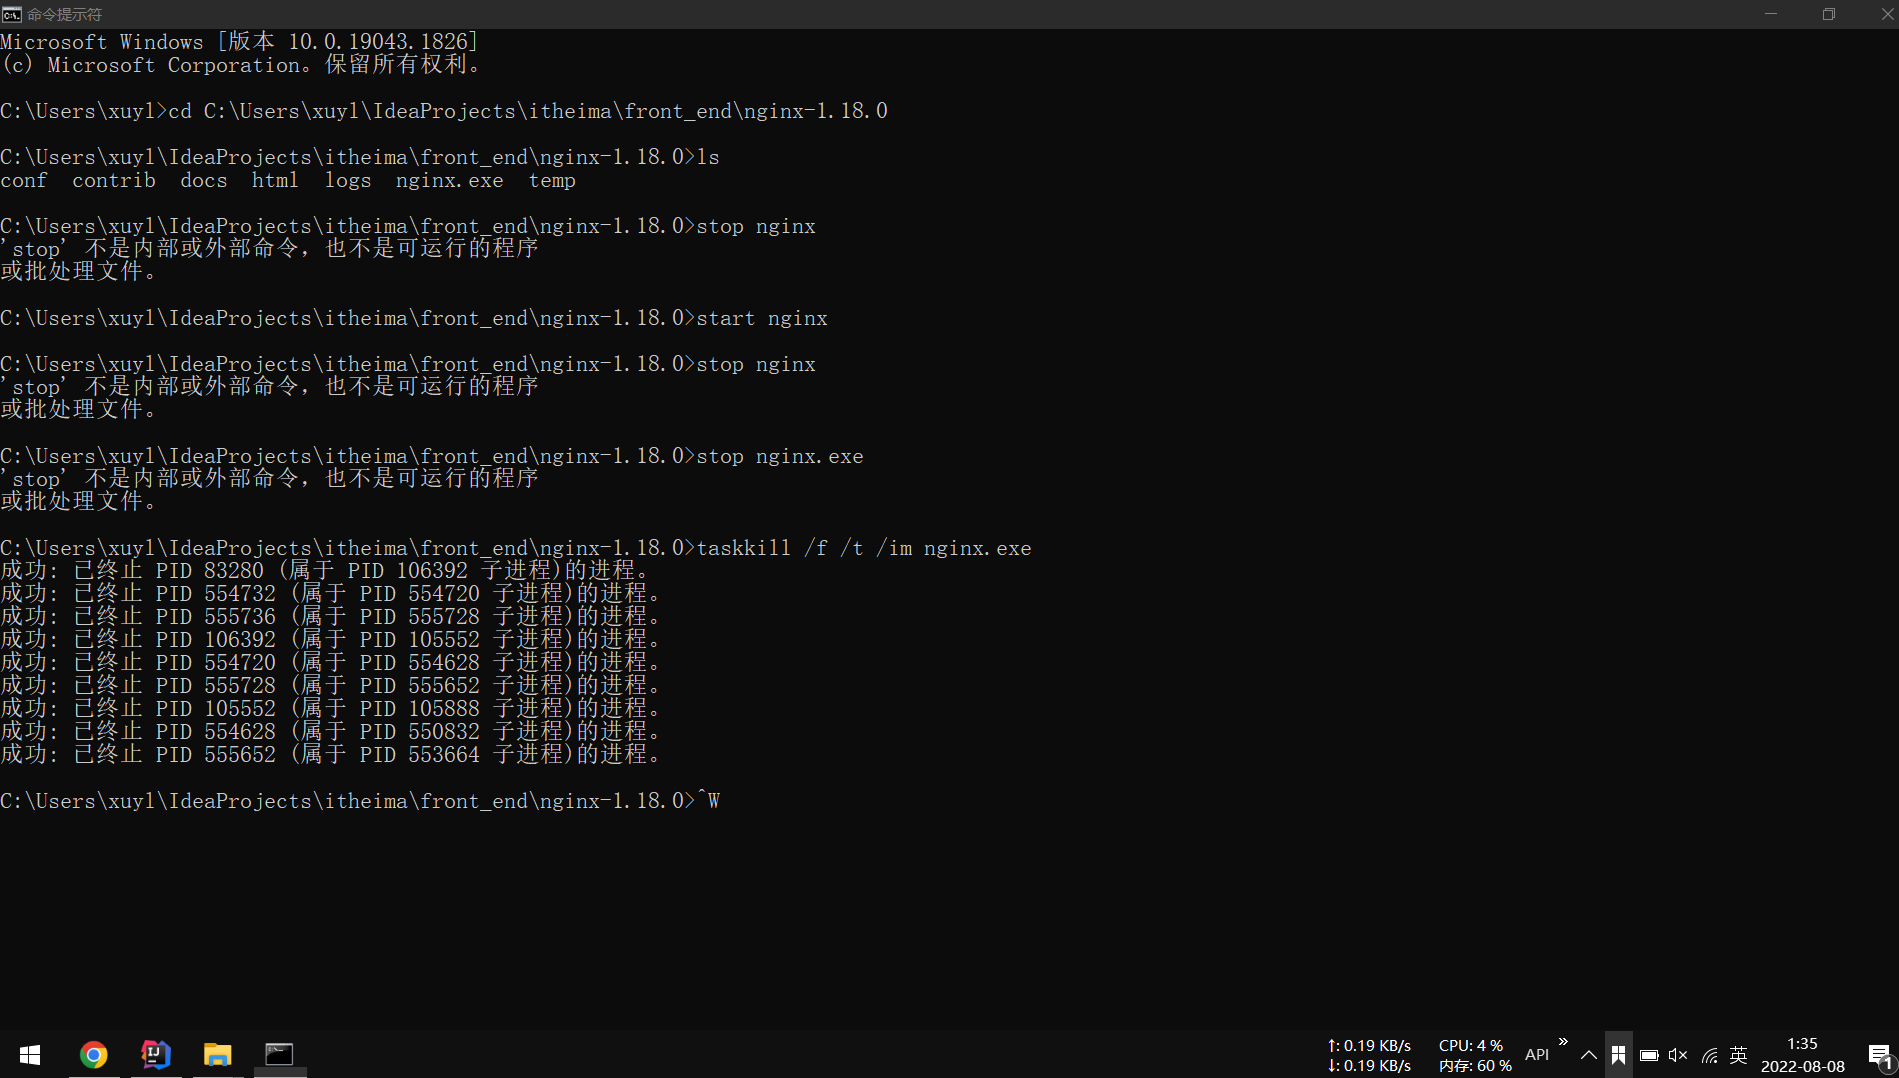Open the notification action center
Image resolution: width=1899 pixels, height=1078 pixels.
1879,1055
